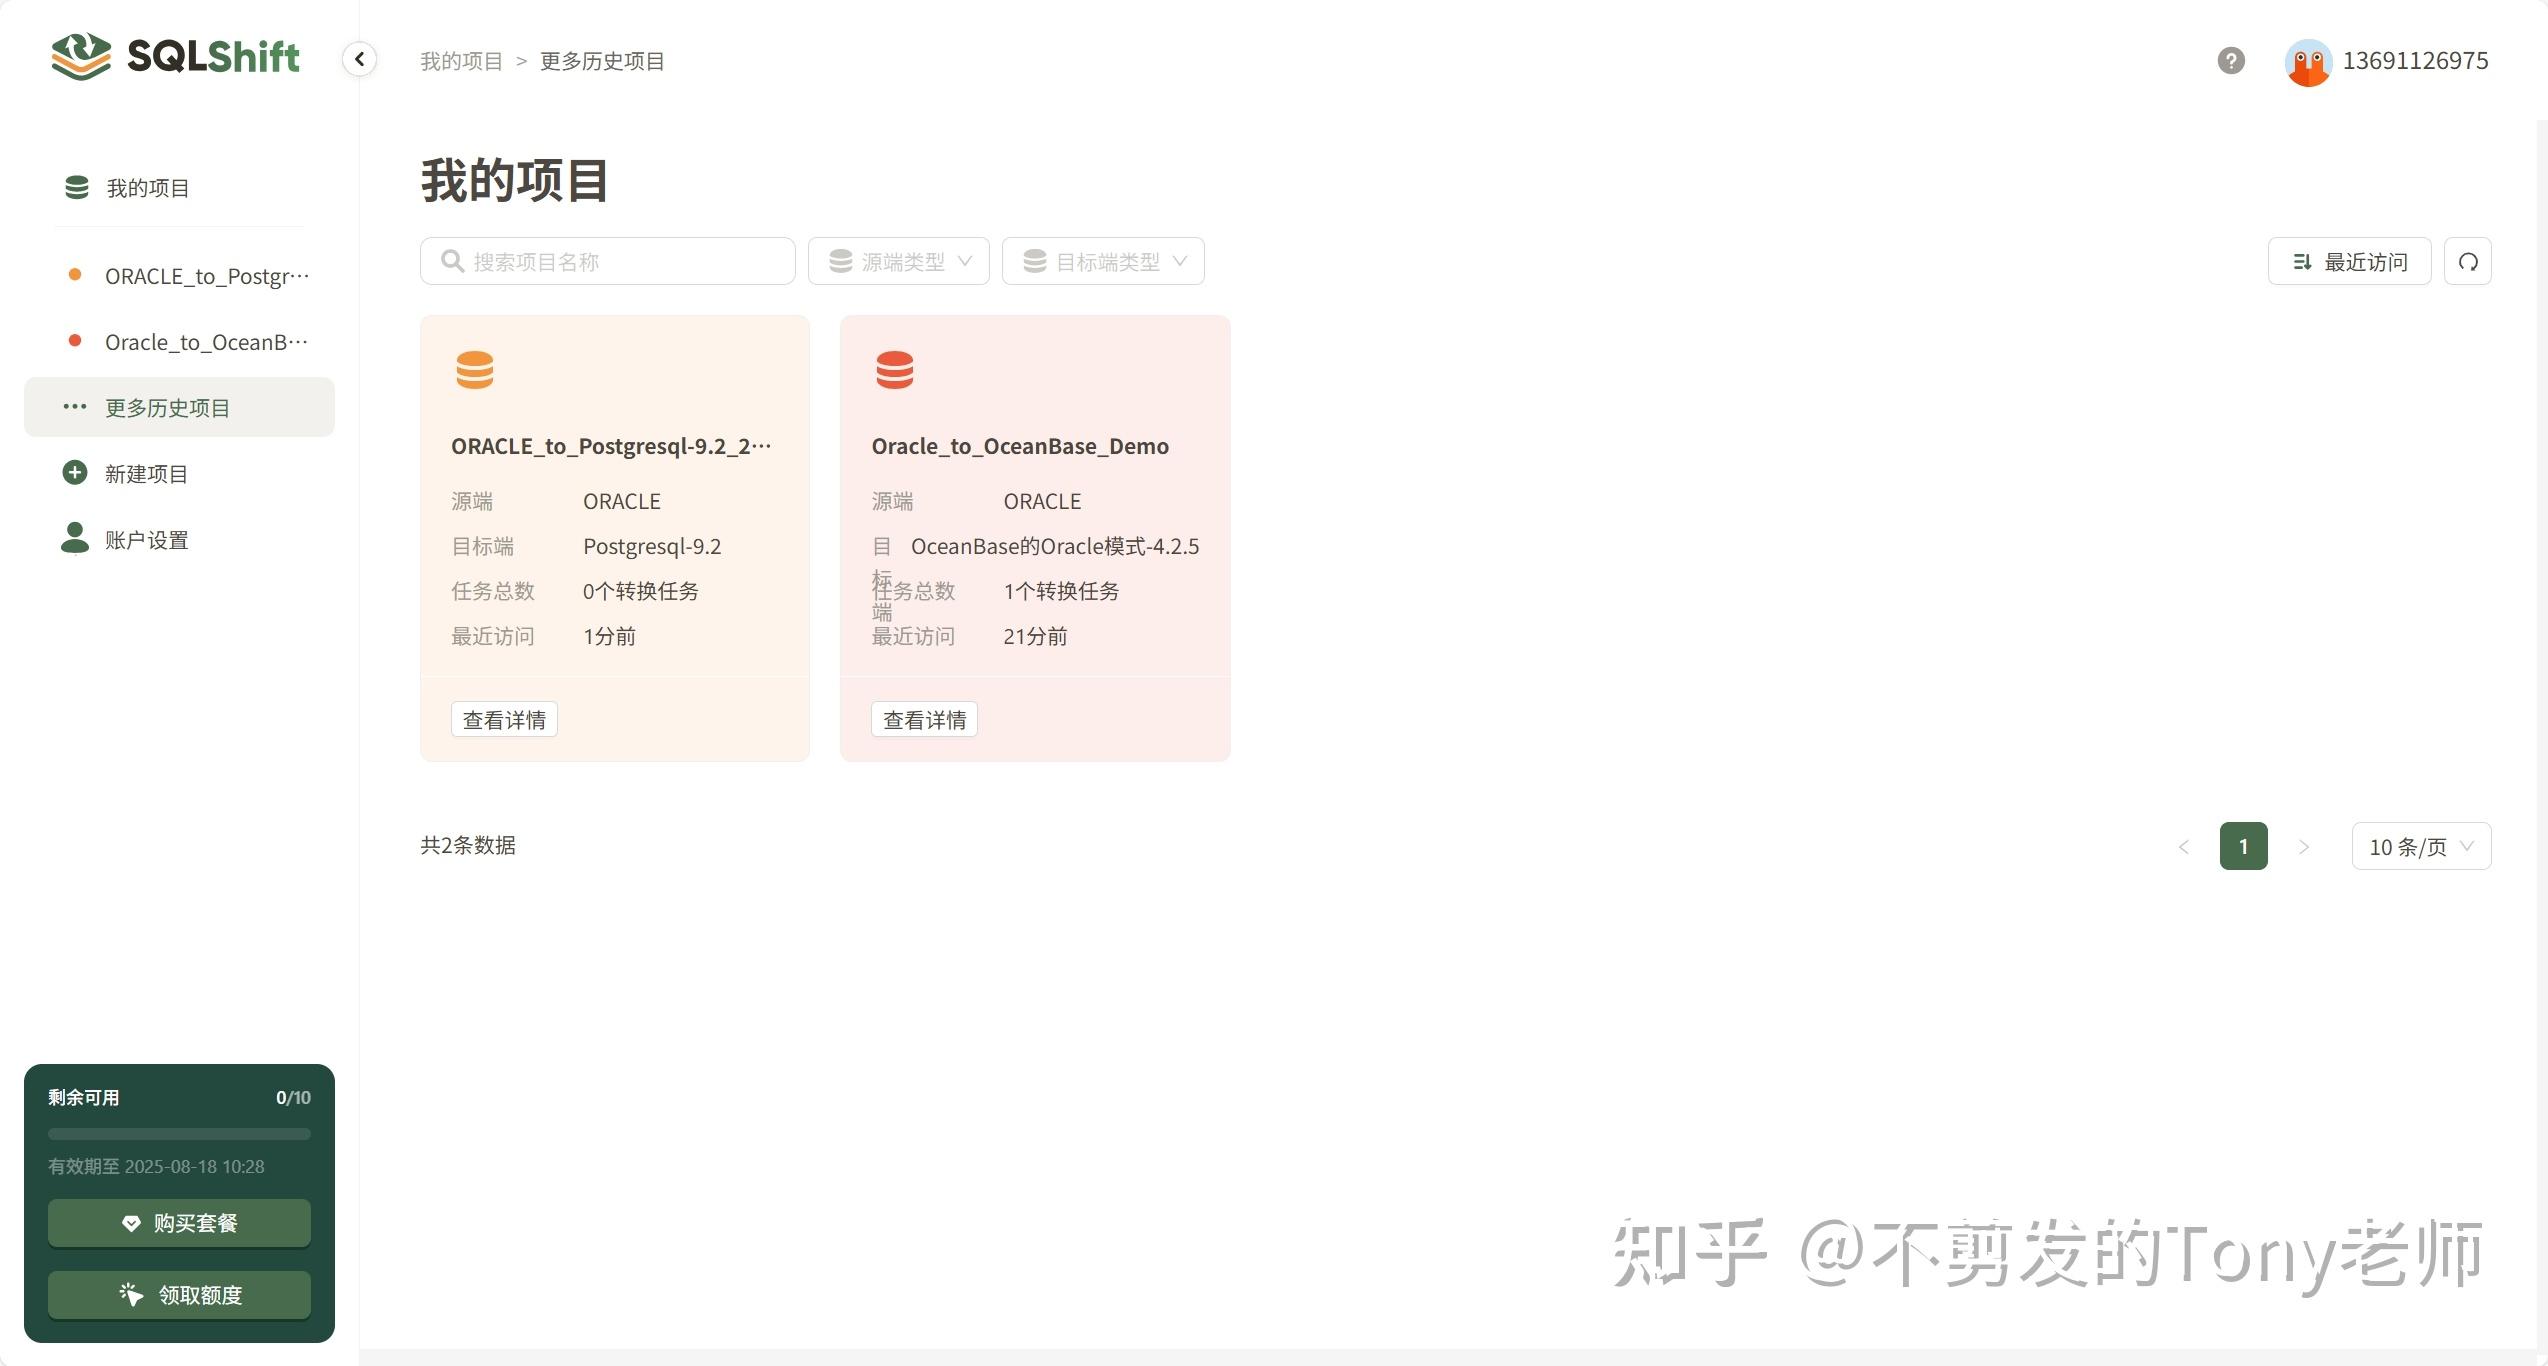
Task: Click the database icon beside 我的项目
Action: 76,186
